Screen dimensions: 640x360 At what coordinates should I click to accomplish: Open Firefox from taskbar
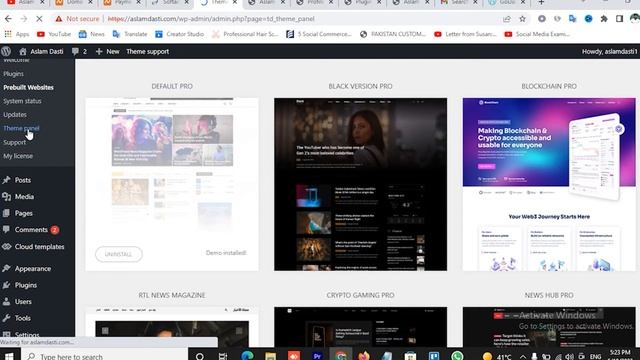pos(364,356)
